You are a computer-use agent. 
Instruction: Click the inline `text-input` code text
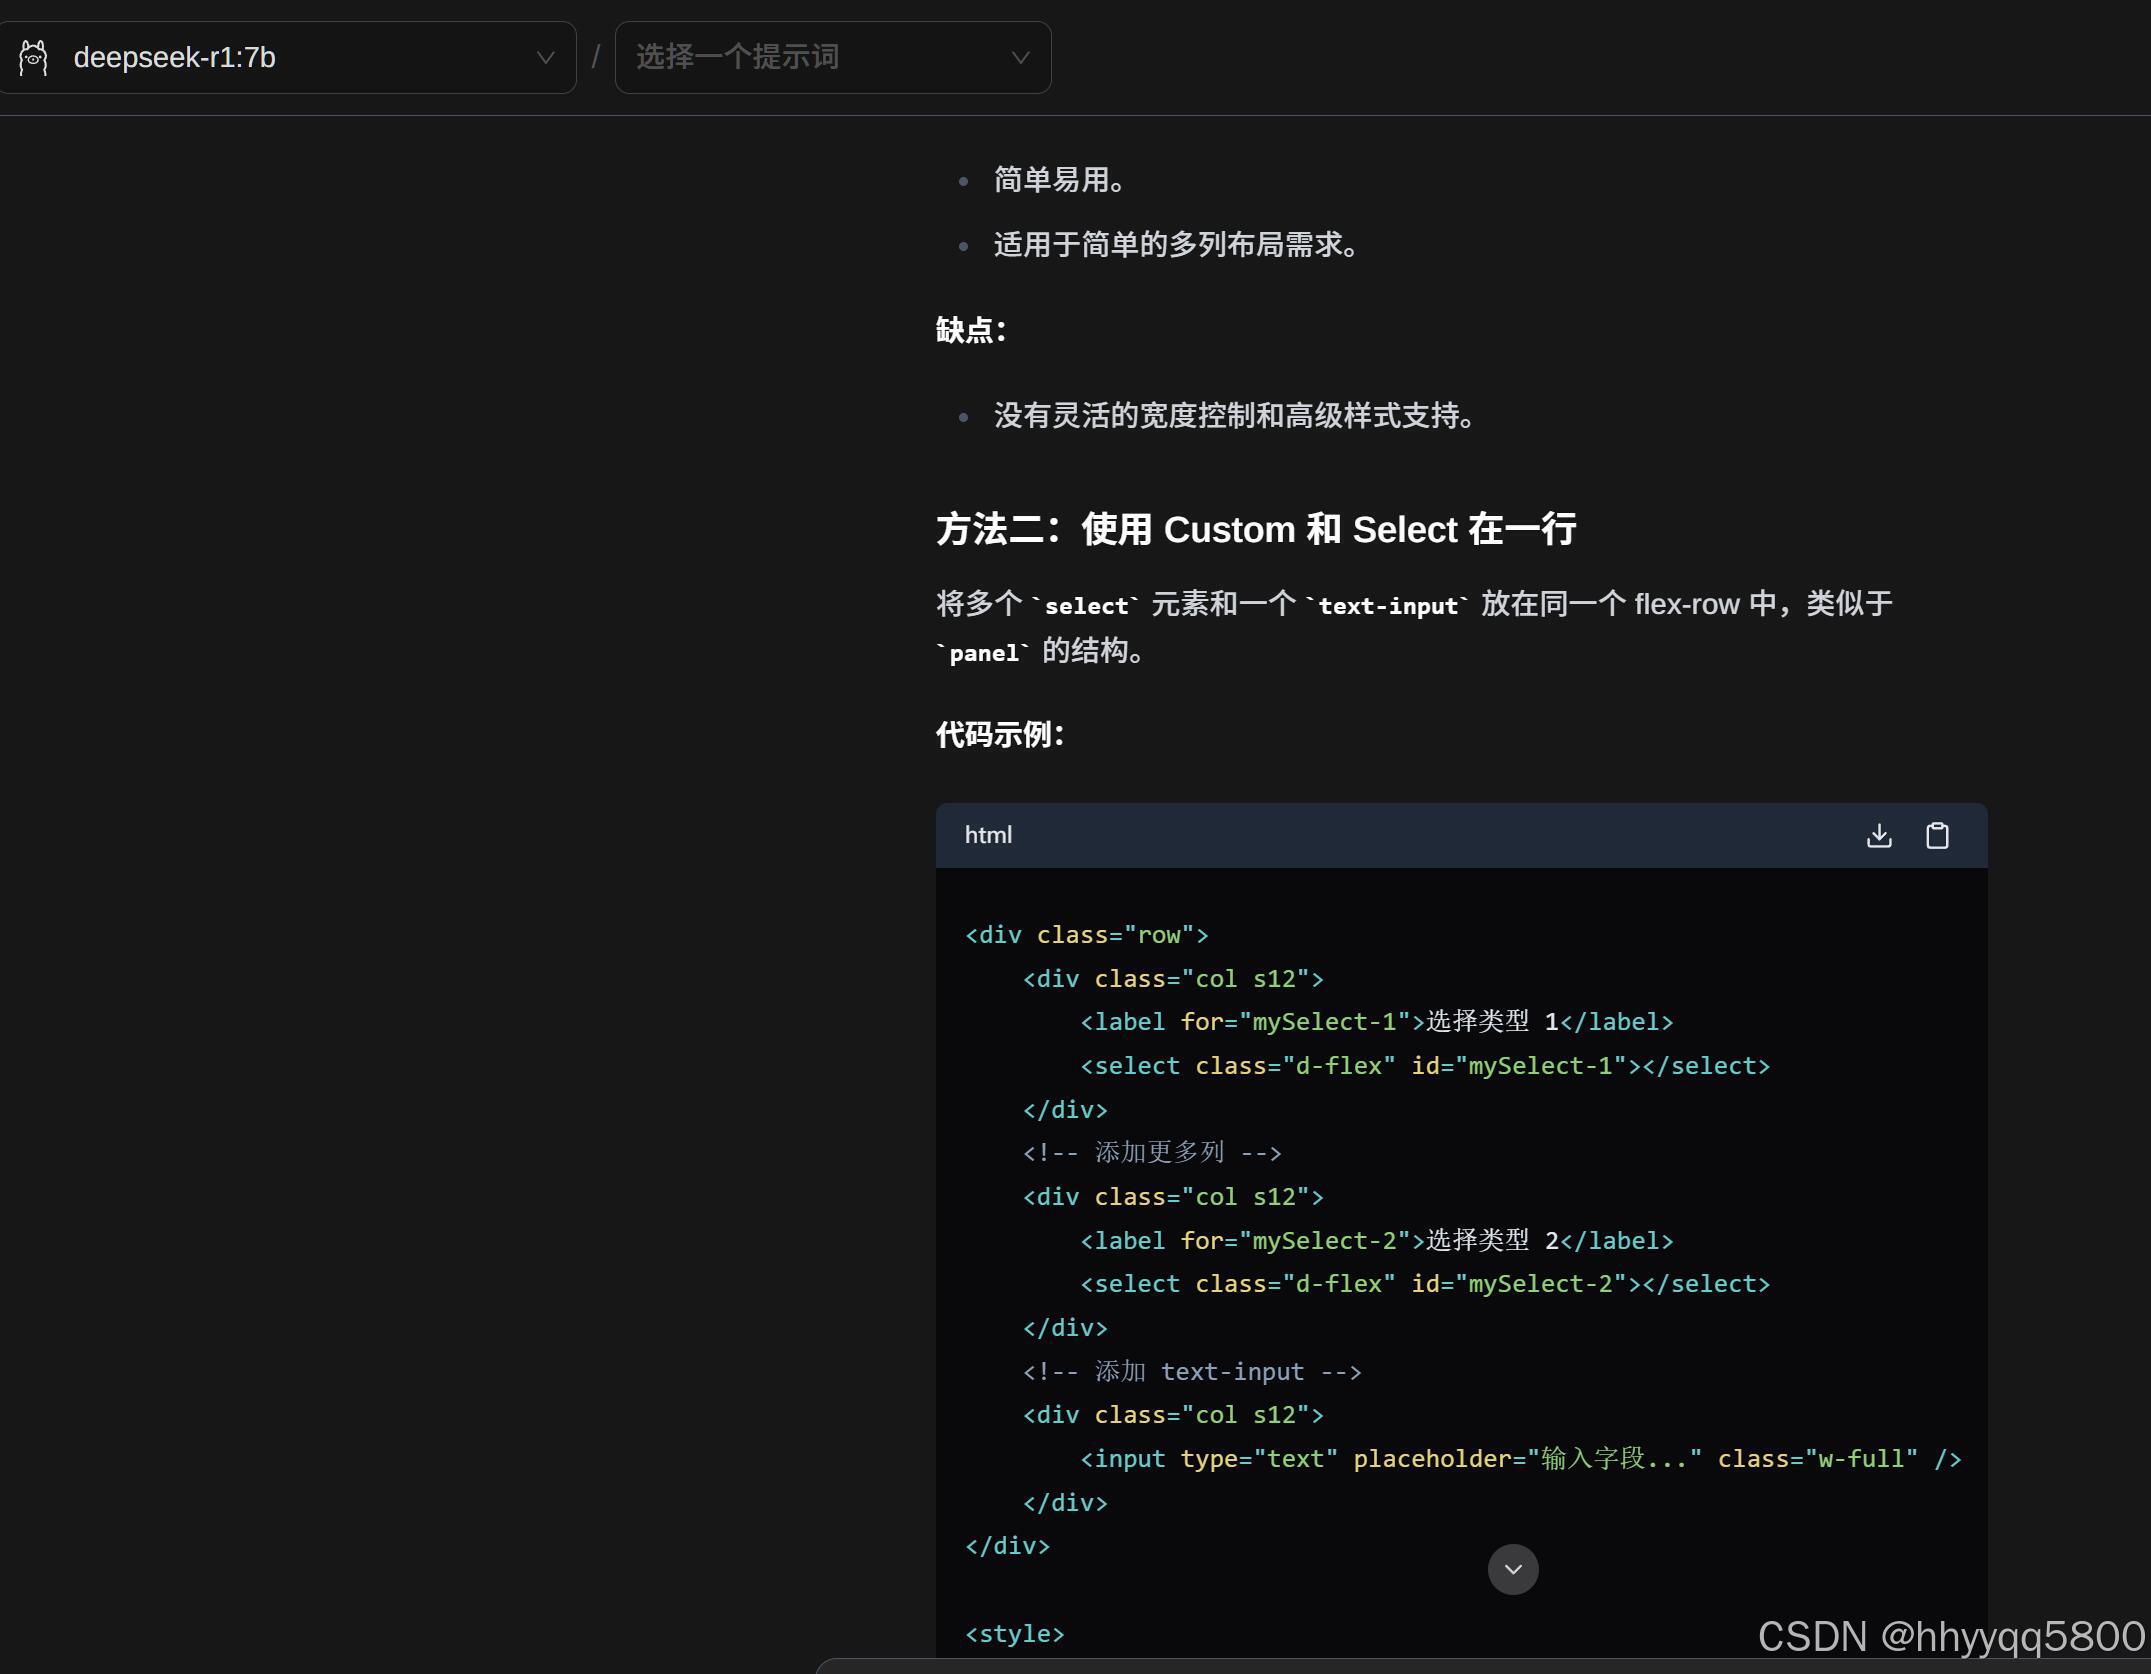click(x=1388, y=605)
